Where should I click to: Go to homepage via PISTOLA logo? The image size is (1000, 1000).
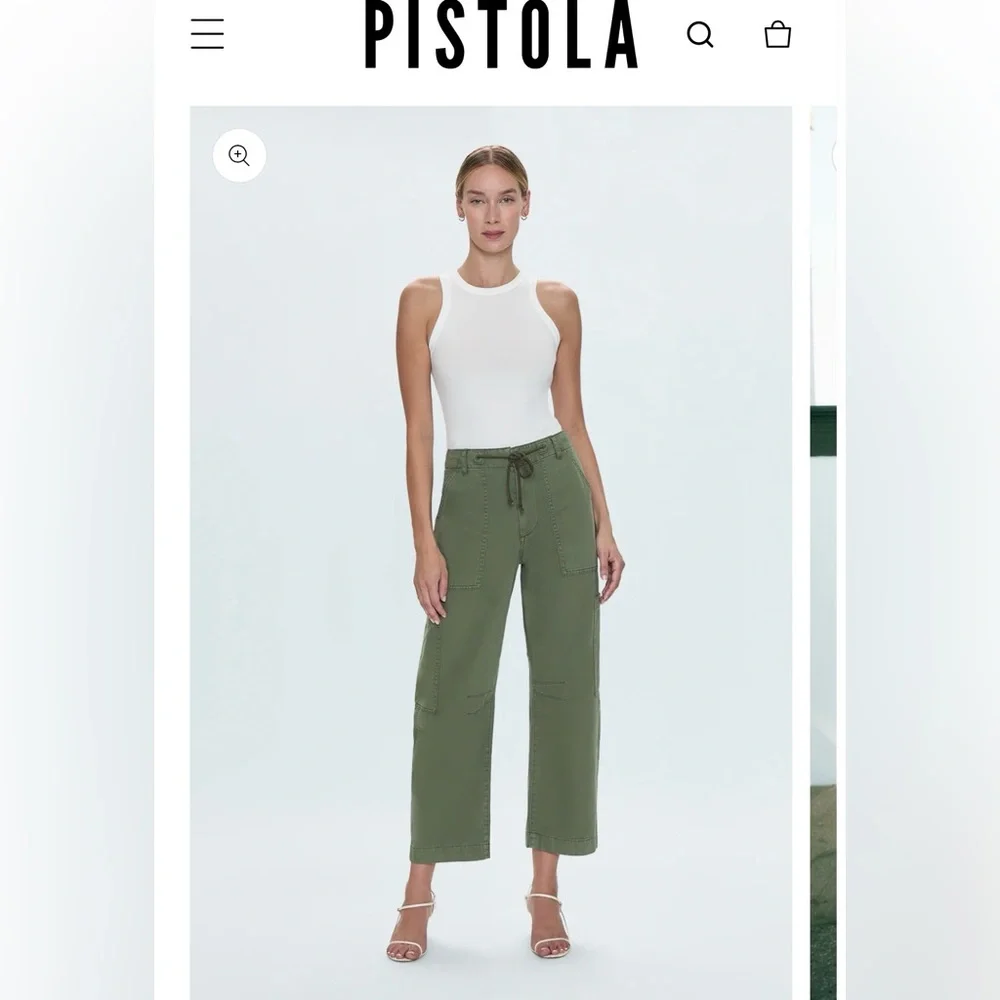click(501, 34)
